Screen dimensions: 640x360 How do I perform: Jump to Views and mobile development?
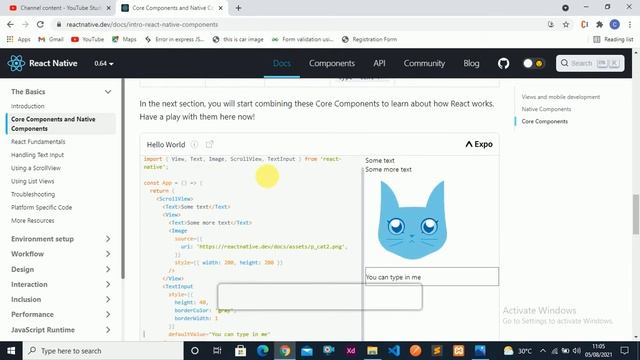coord(561,97)
